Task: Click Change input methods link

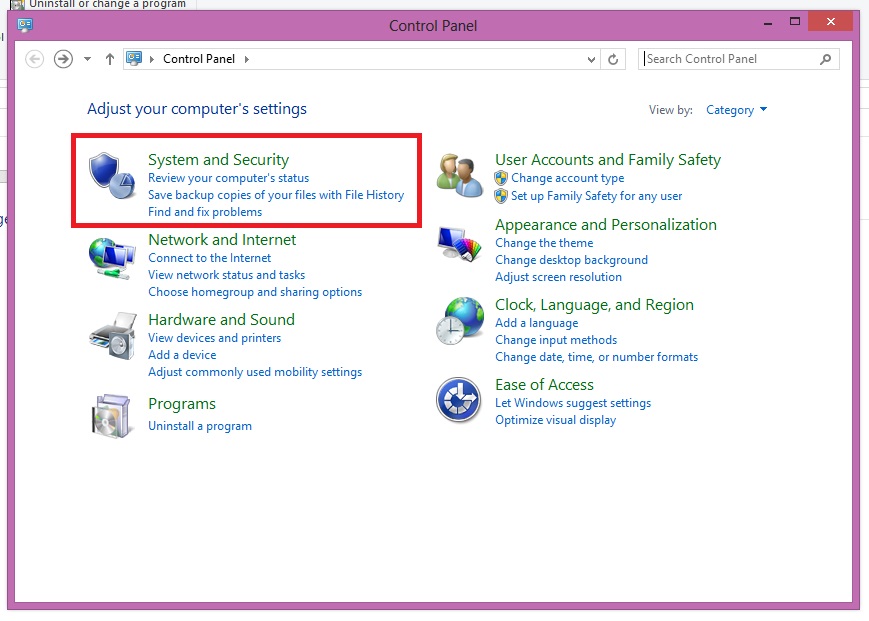Action: tap(556, 340)
